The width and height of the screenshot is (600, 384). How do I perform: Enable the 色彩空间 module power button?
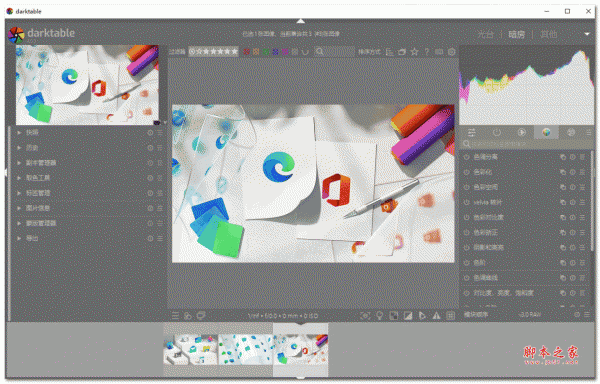point(466,187)
